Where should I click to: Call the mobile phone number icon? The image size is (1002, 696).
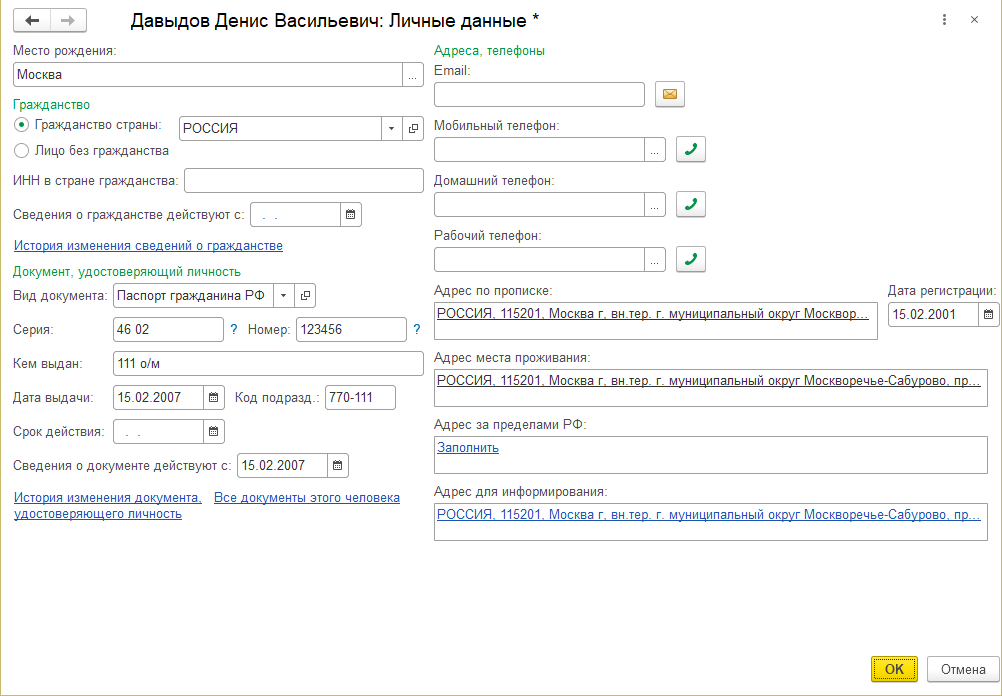point(691,150)
